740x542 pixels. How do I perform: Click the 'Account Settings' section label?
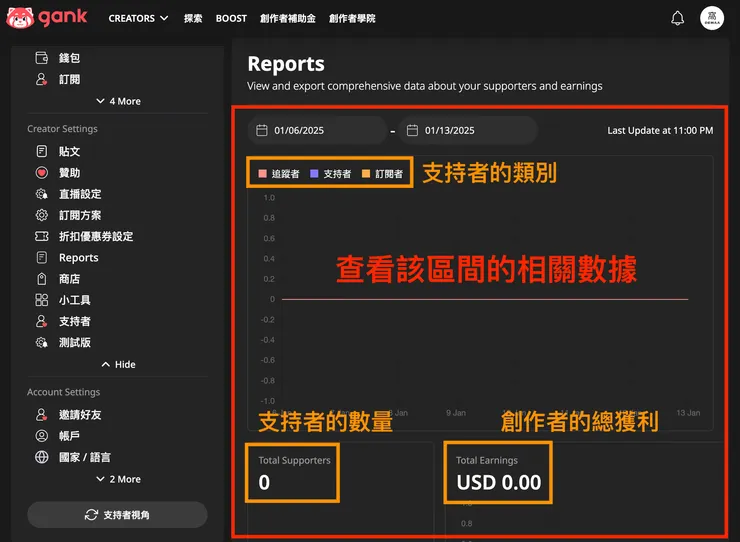[x=64, y=392]
